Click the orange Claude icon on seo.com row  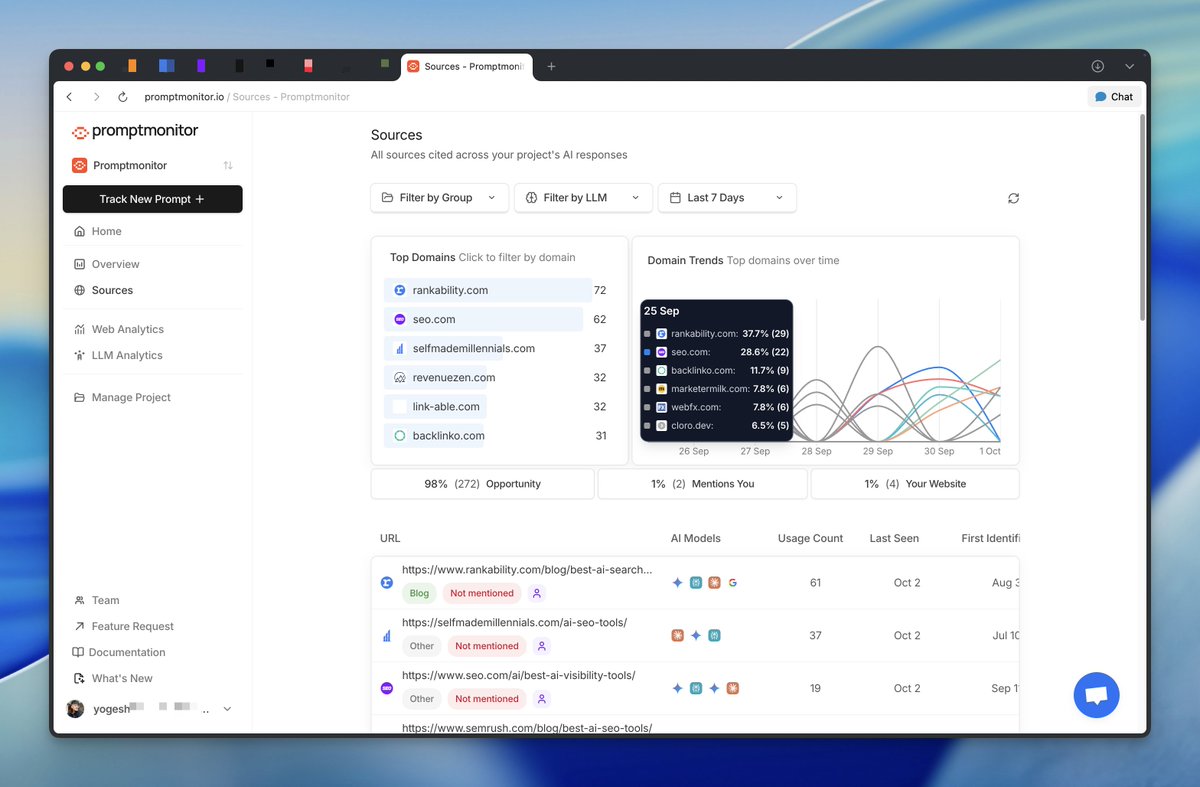[x=732, y=688]
